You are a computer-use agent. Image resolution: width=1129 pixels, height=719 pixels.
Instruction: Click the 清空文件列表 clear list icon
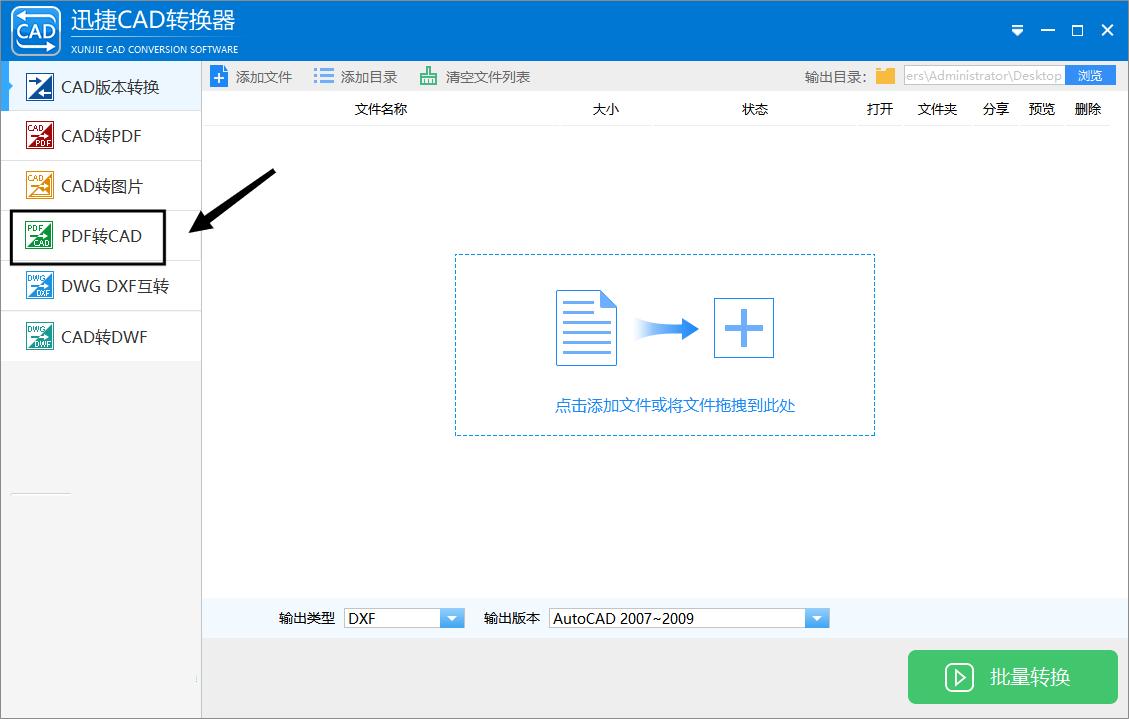[x=427, y=74]
